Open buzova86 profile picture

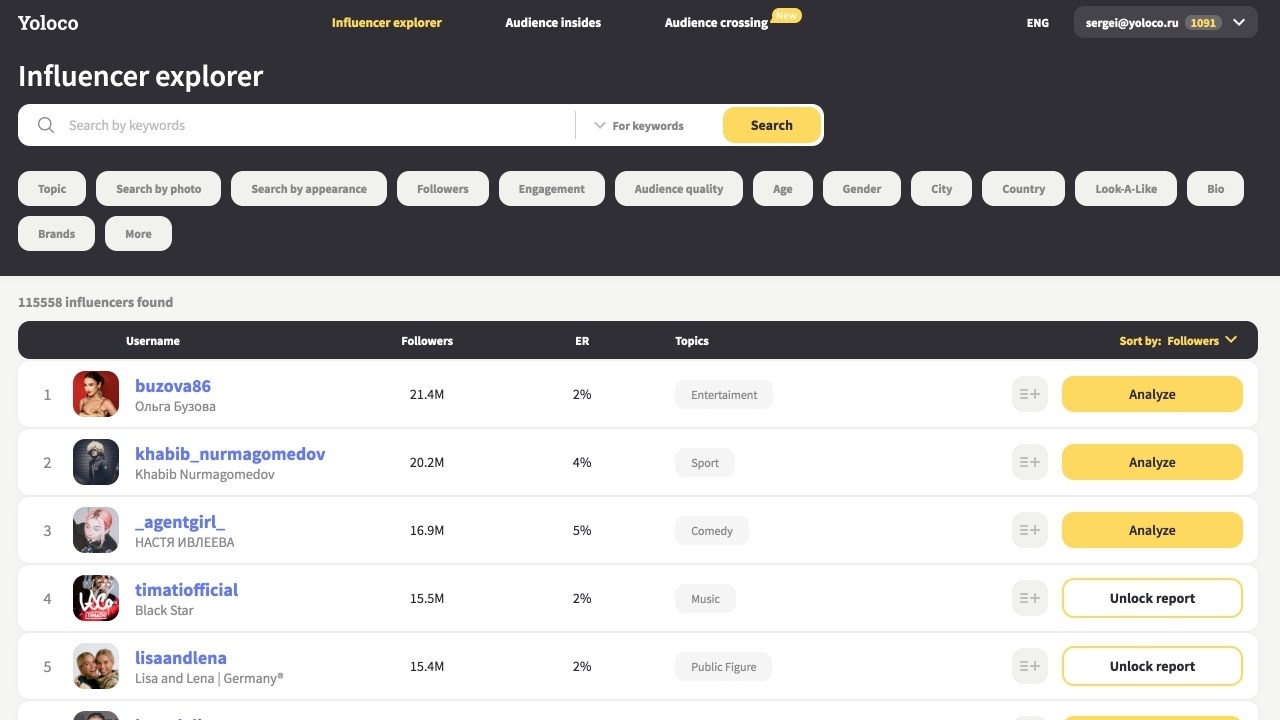pyautogui.click(x=96, y=394)
